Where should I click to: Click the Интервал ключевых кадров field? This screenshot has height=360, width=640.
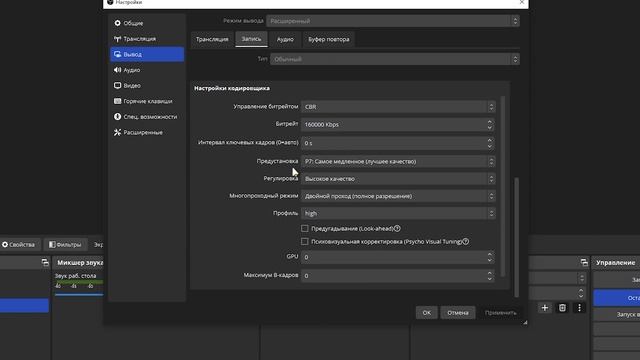(x=398, y=143)
